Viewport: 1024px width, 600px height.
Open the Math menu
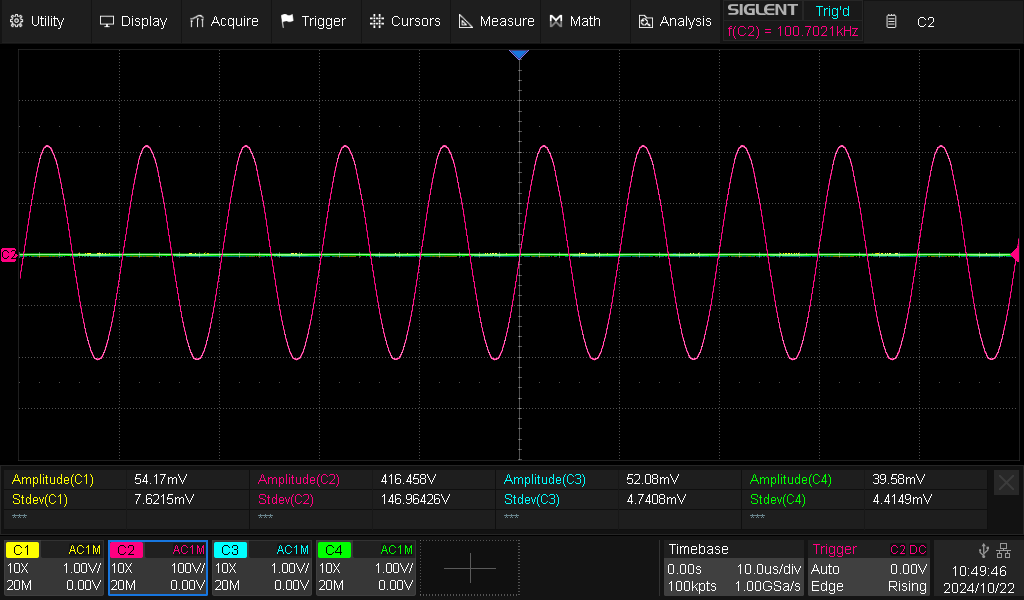point(575,22)
